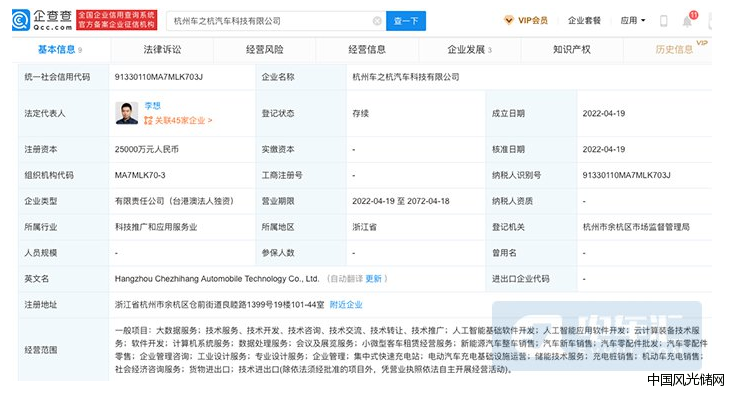The width and height of the screenshot is (733, 410).
Task: Click the related companies icon beside 关联45家企业
Action: (148, 121)
